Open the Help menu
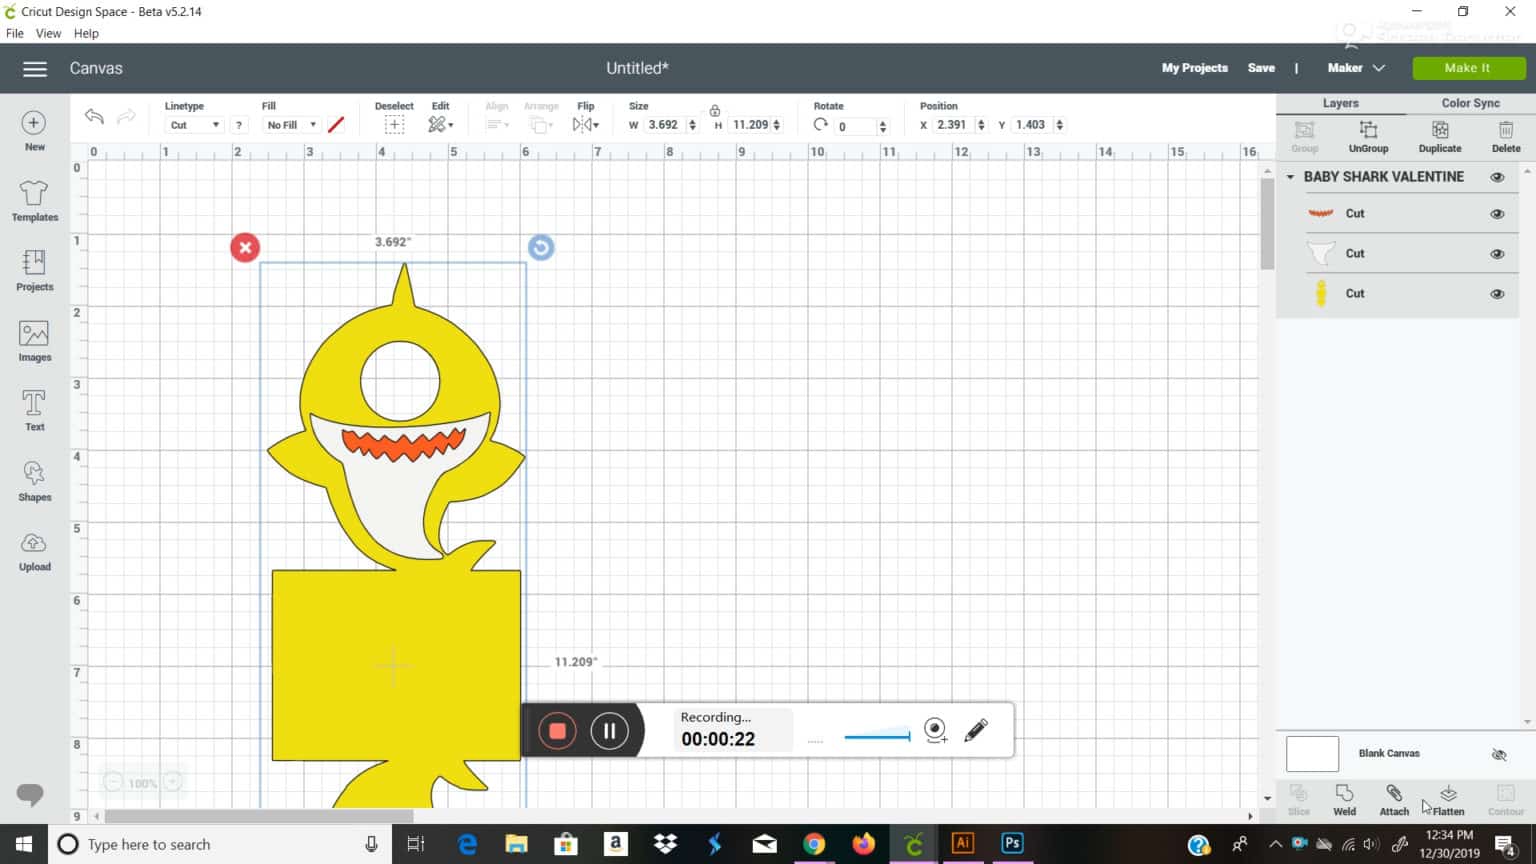The image size is (1536, 864). coord(86,33)
